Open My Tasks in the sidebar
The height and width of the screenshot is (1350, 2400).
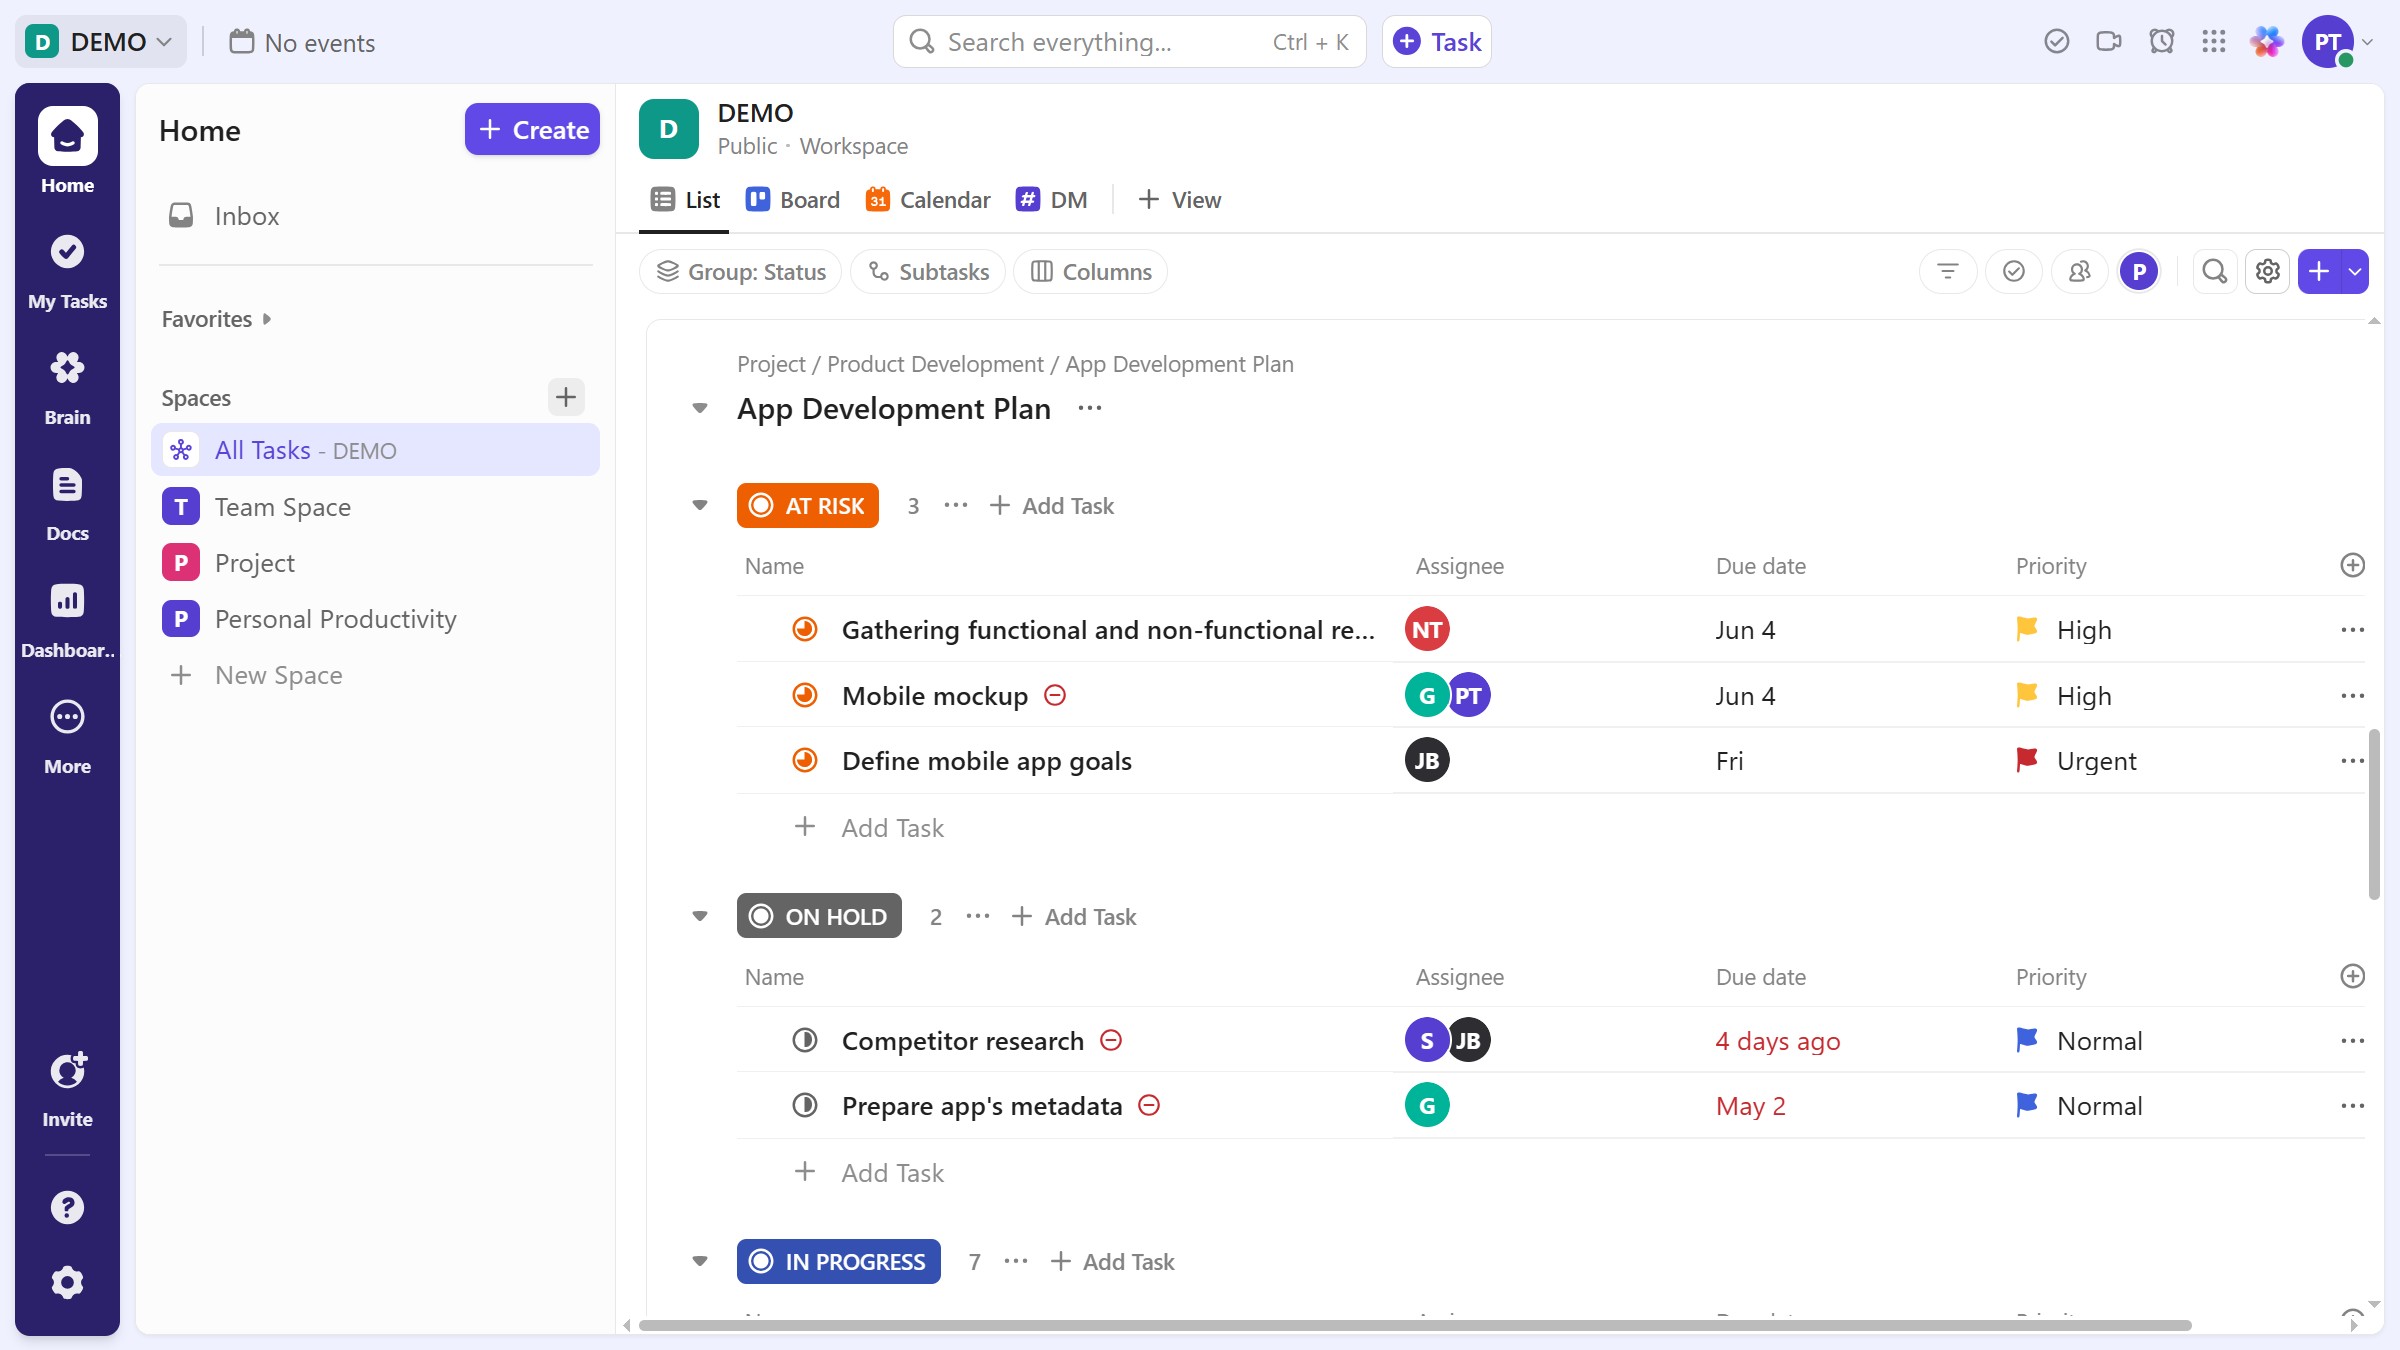[66, 267]
